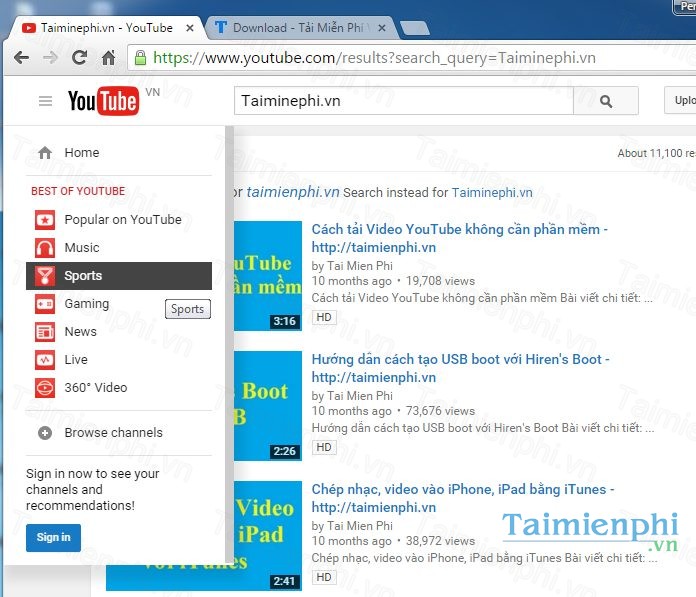Click the Taimienphi favicon on second tab
Image resolution: width=696 pixels, height=597 pixels.
point(221,28)
